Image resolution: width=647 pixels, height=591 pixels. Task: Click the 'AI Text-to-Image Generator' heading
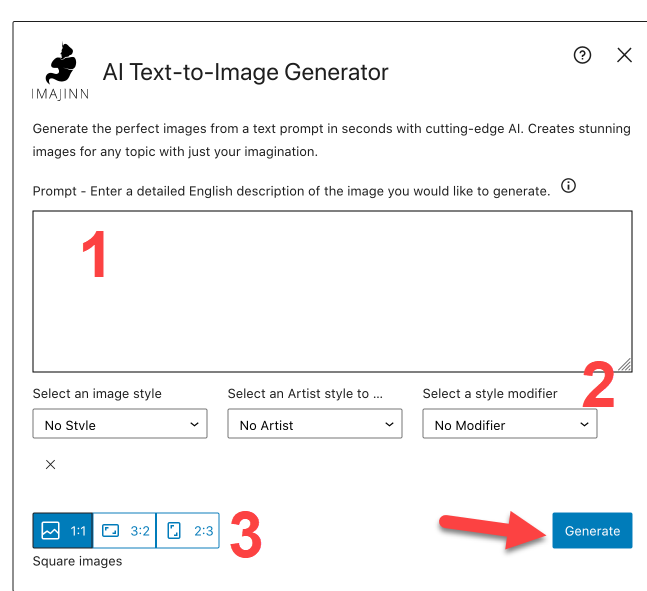coord(246,72)
